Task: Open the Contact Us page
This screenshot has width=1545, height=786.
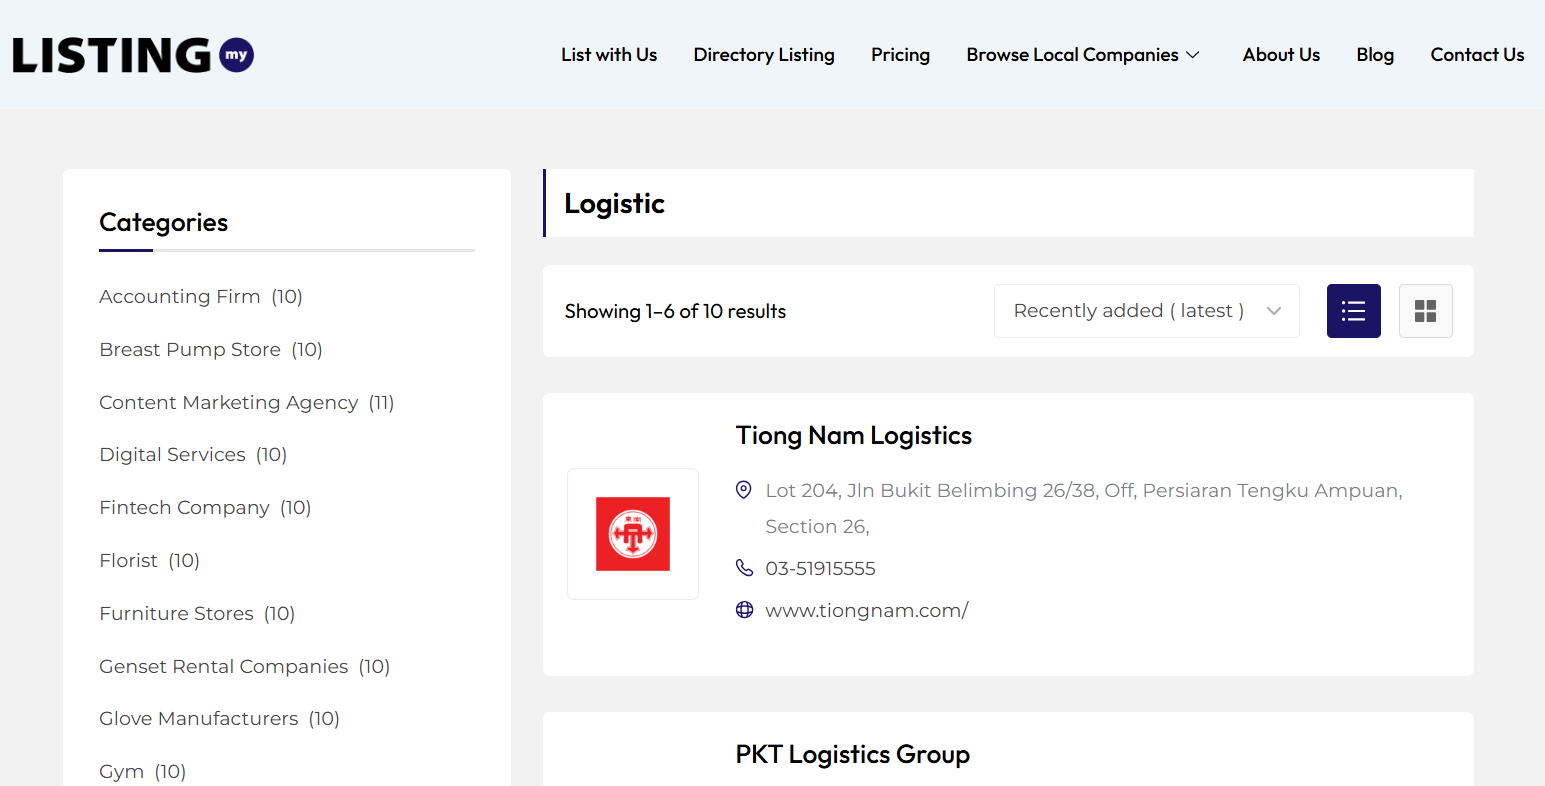Action: point(1477,55)
